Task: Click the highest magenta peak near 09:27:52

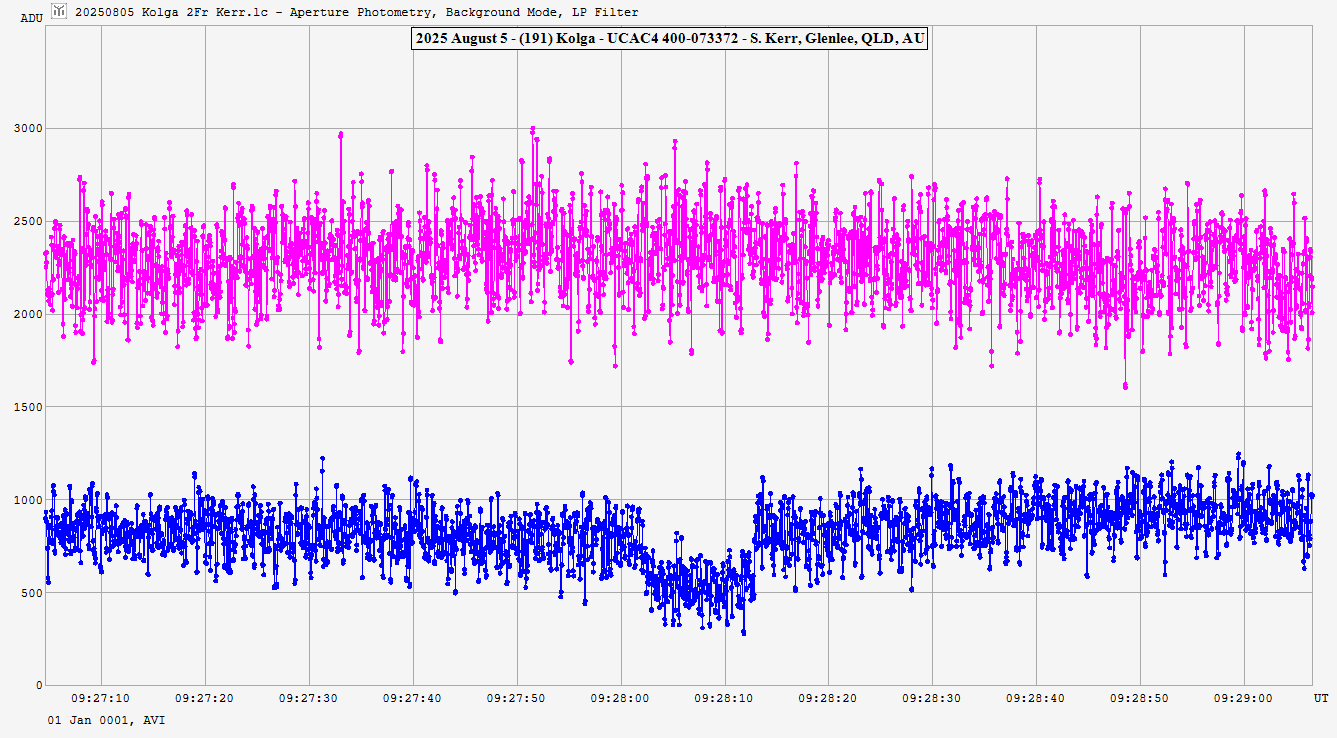Action: point(533,129)
